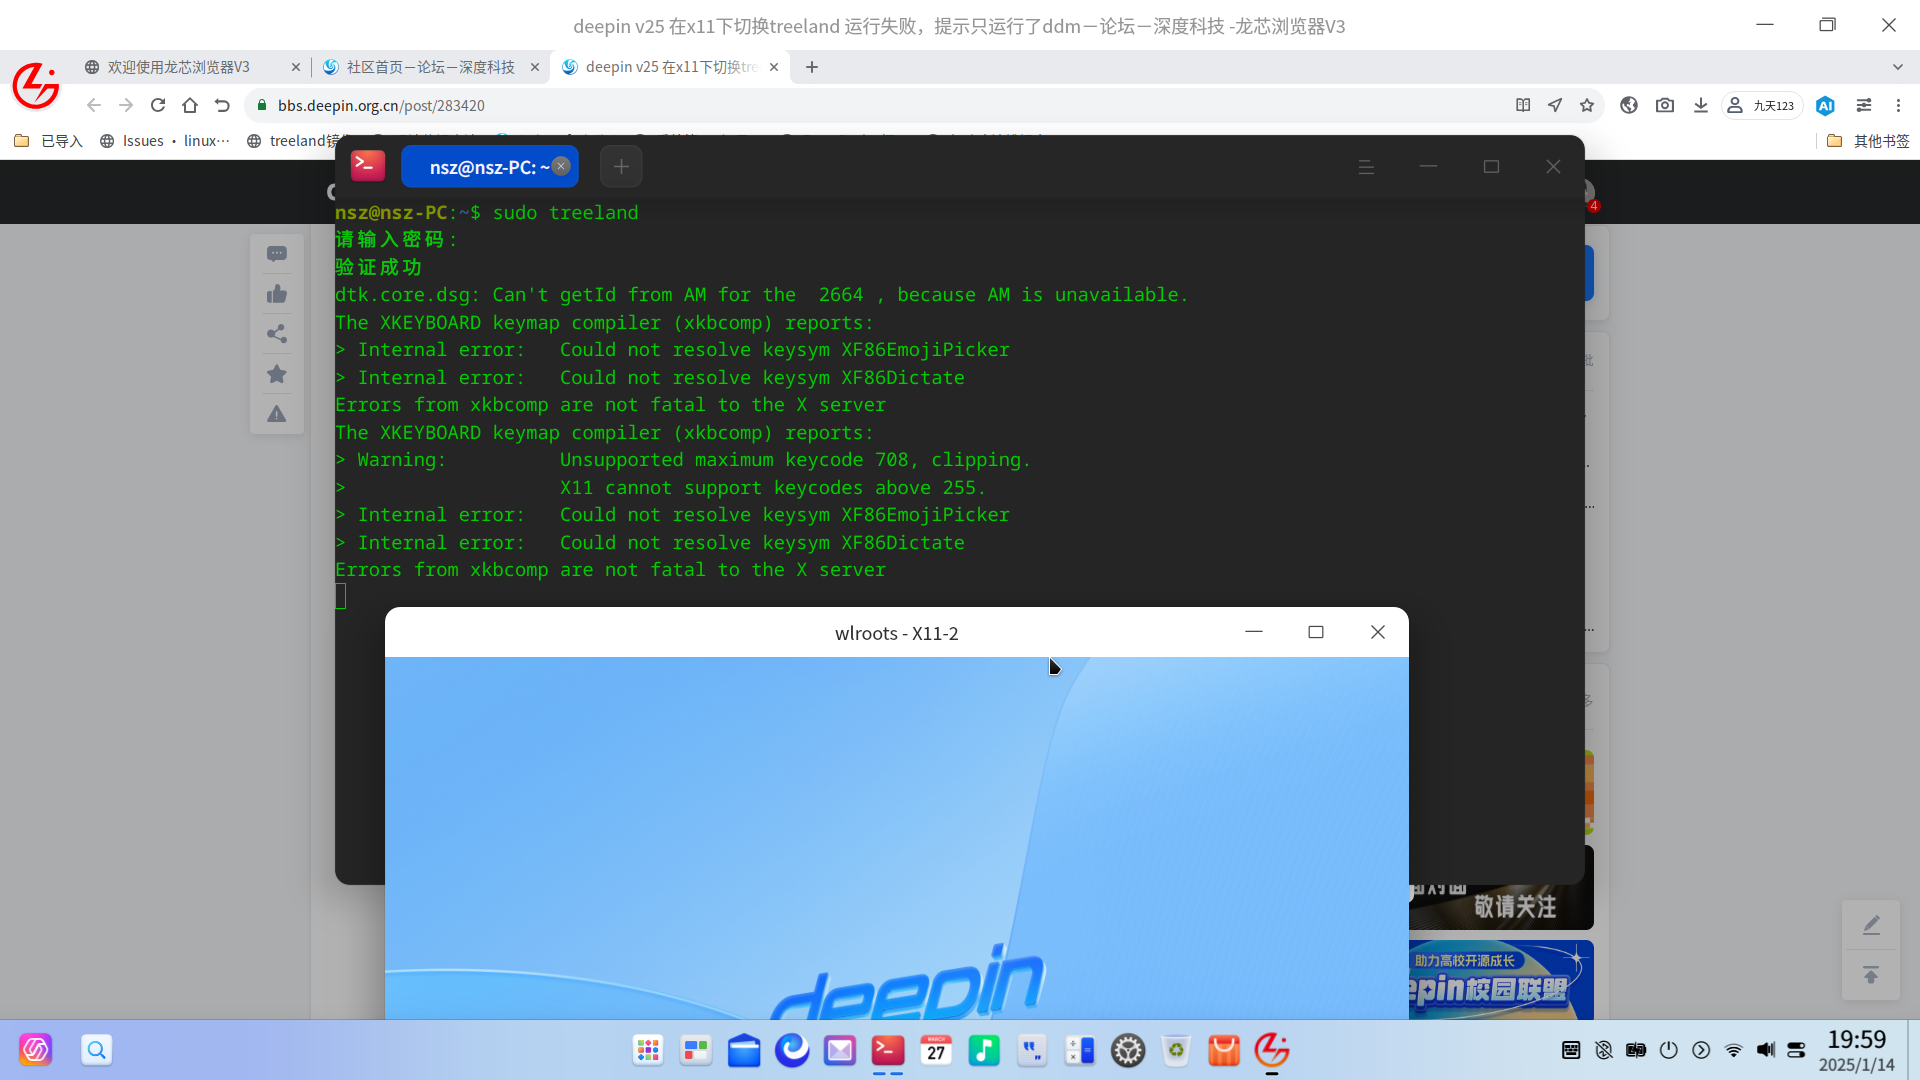1920x1080 pixels.
Task: Like the post with thumbs-up icon
Action: tap(277, 294)
